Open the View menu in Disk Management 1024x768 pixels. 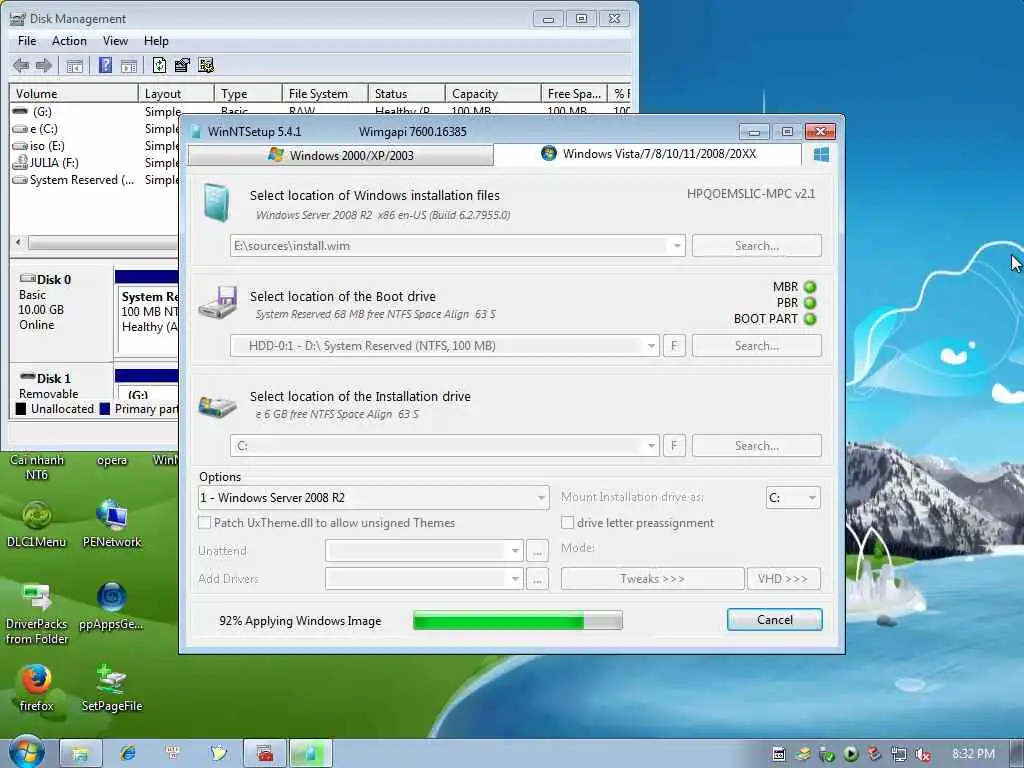tap(115, 40)
